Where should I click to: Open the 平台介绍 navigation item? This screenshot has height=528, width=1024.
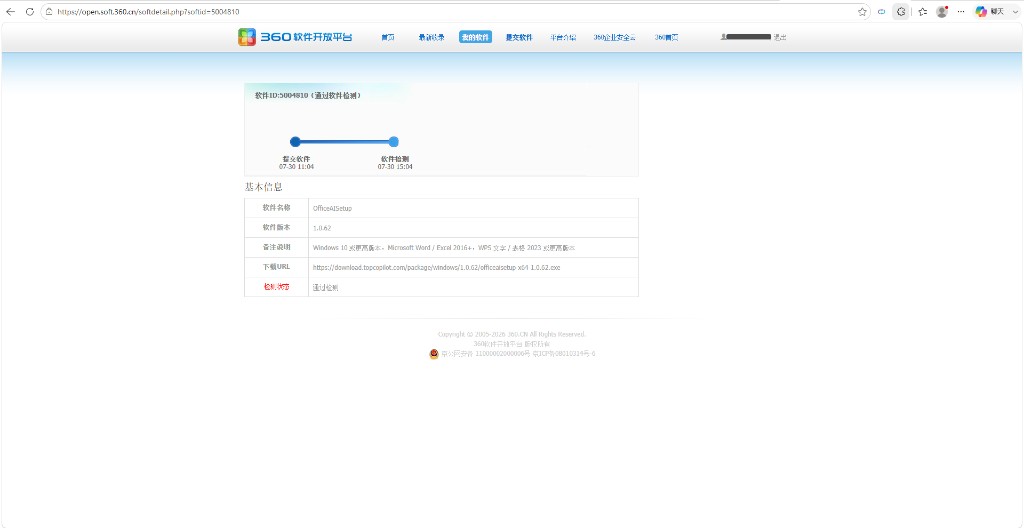tap(563, 37)
